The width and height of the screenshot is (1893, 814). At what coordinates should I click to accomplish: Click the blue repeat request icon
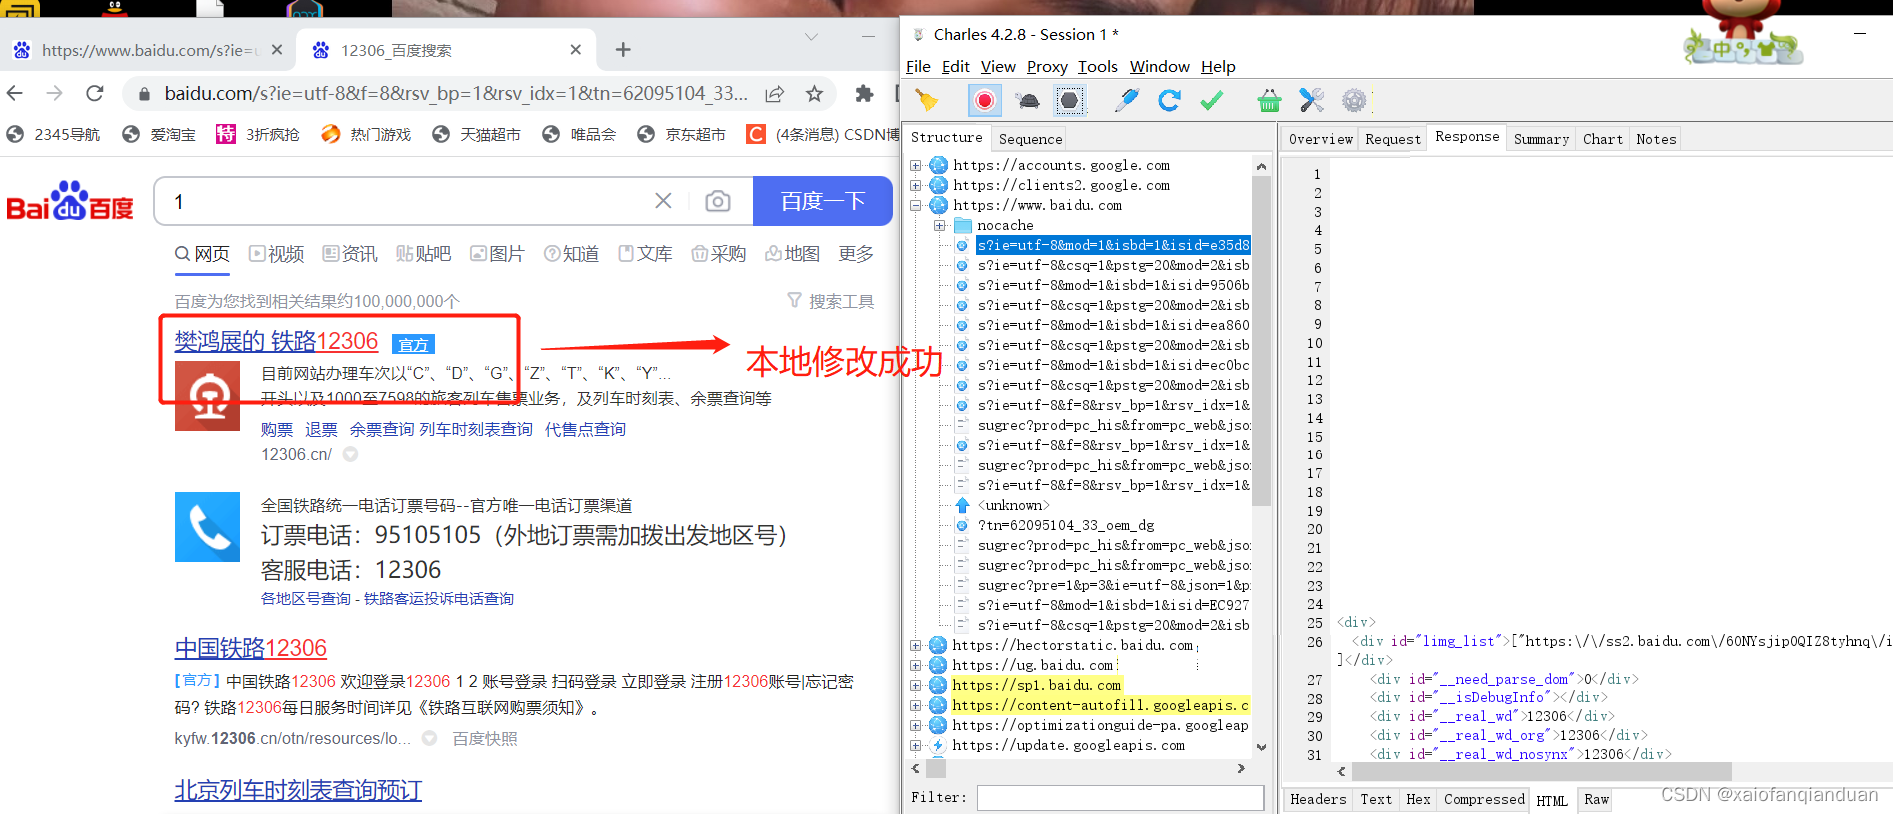tap(1169, 100)
